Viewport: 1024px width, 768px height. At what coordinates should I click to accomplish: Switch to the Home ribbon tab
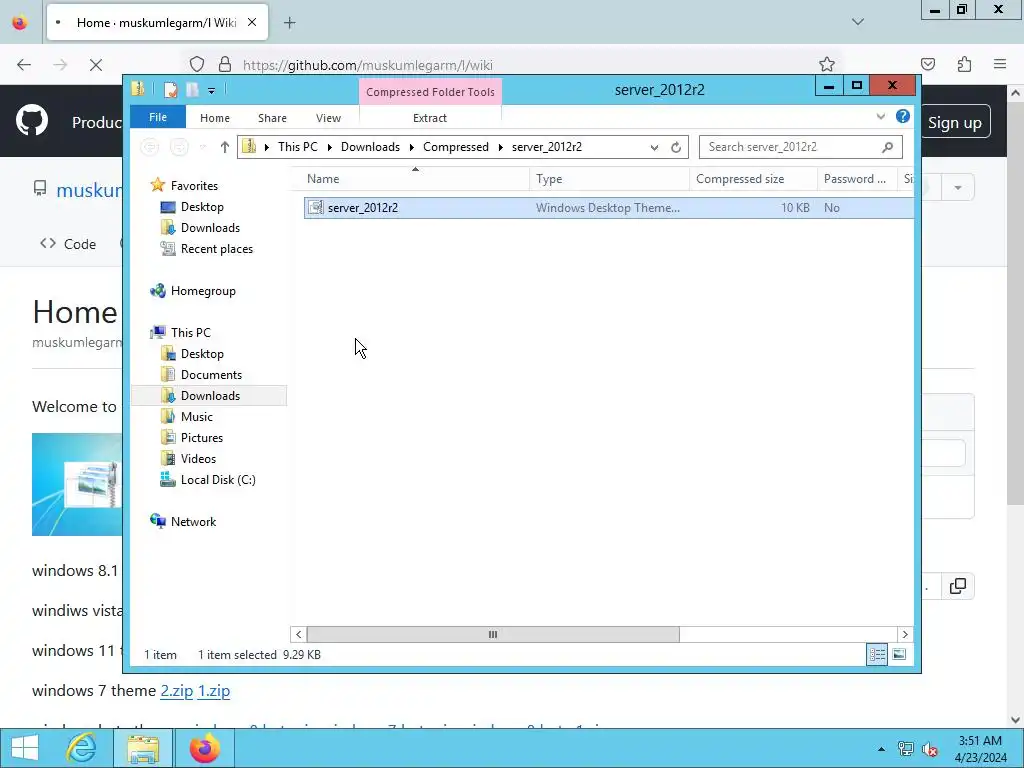pos(215,118)
